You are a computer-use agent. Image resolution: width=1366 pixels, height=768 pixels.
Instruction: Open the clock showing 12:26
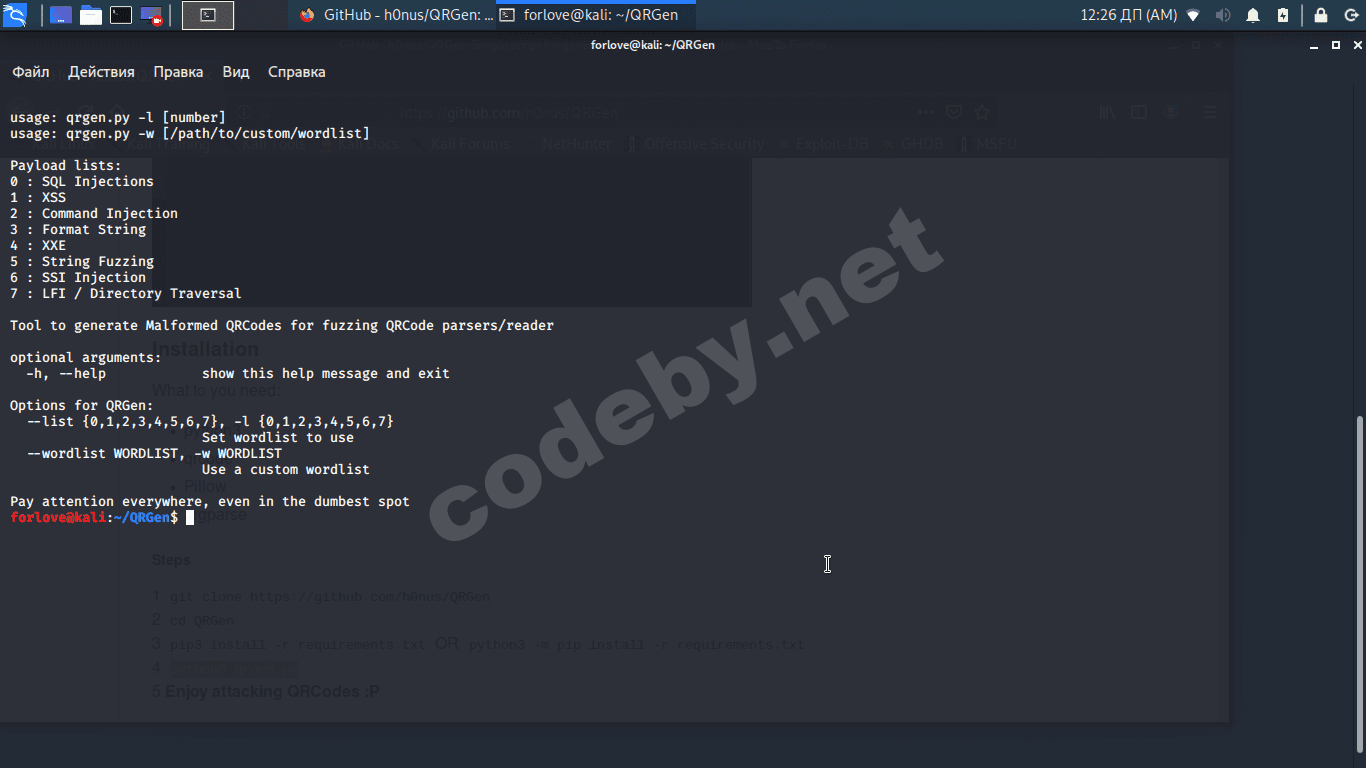tap(1129, 15)
